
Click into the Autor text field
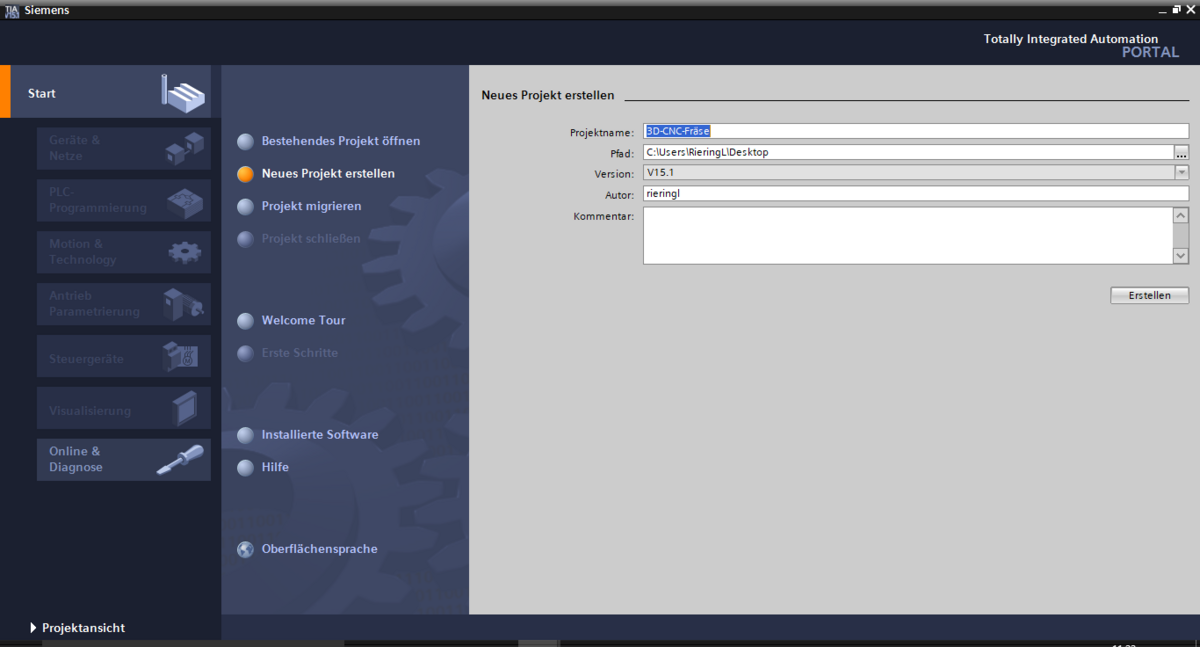tap(915, 194)
